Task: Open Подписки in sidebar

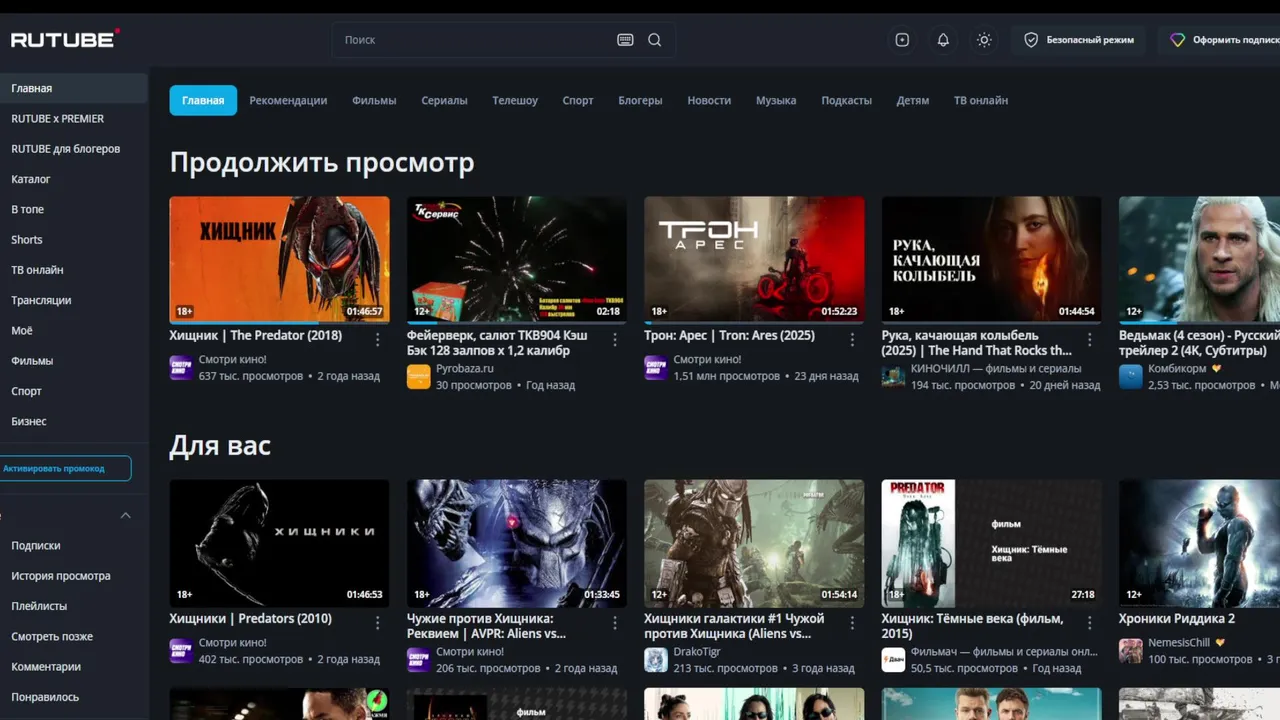Action: (74, 546)
